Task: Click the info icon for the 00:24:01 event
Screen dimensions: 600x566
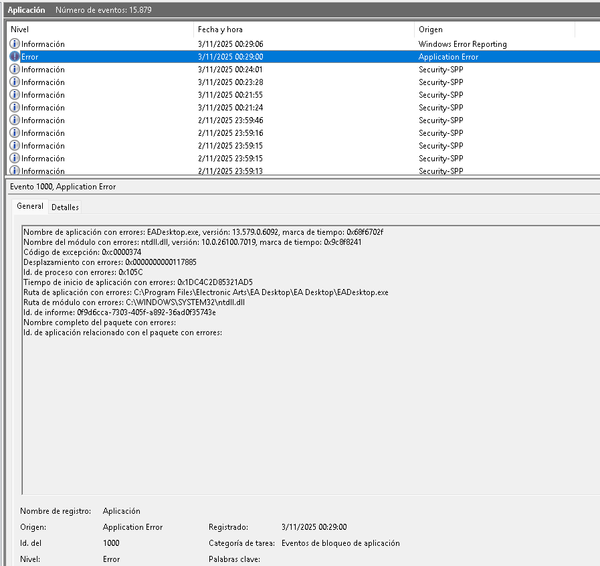Action: tap(14, 70)
